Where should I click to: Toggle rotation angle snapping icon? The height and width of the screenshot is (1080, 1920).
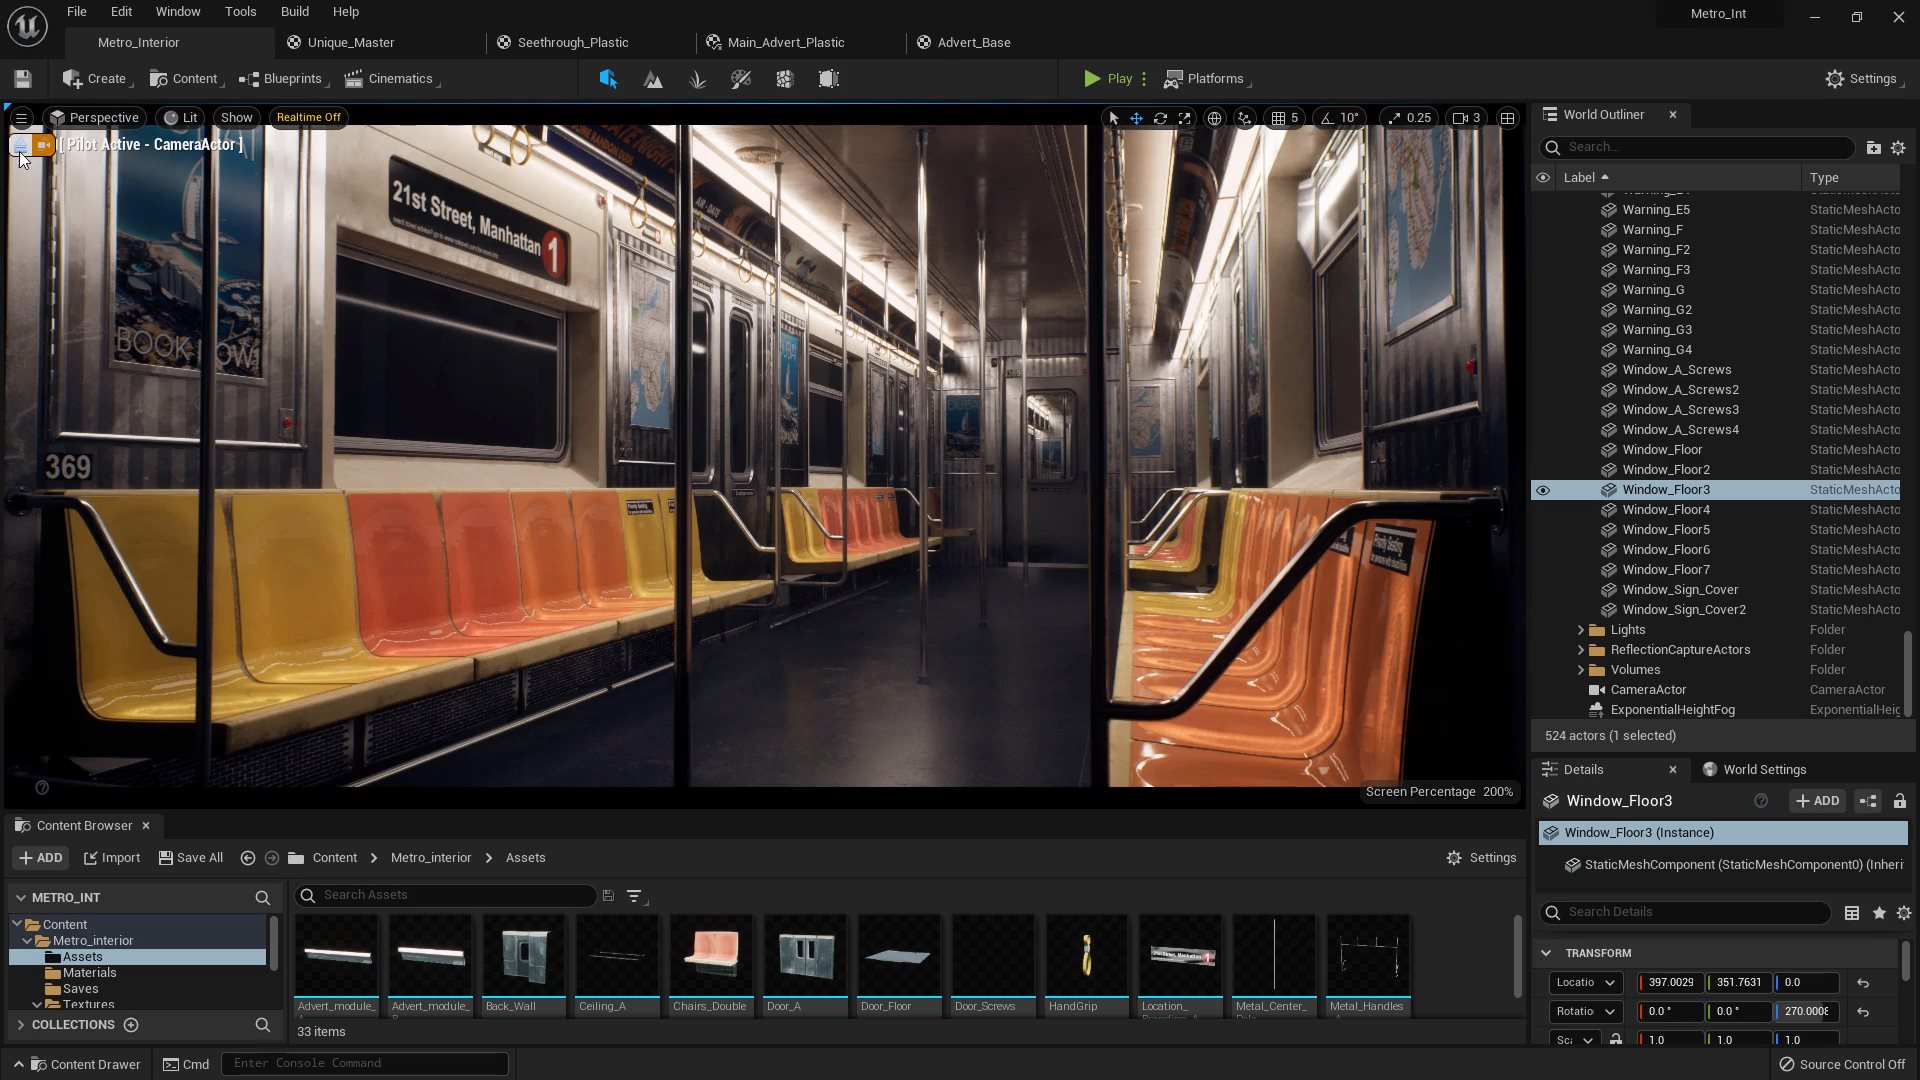[x=1327, y=118]
